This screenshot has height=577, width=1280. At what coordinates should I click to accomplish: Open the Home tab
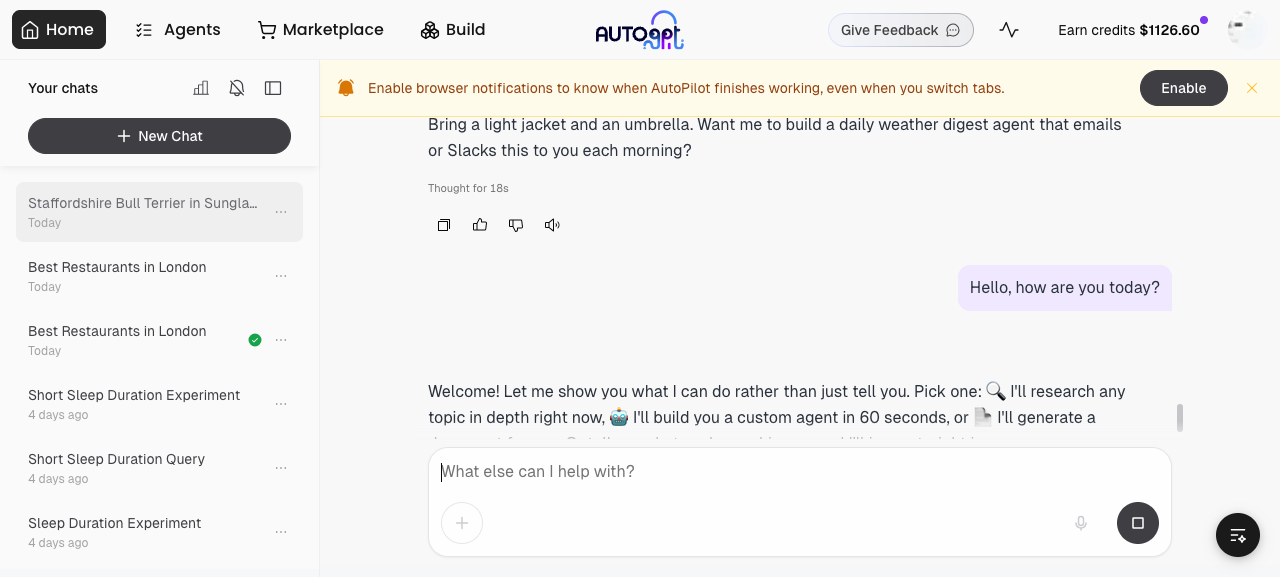click(x=59, y=30)
